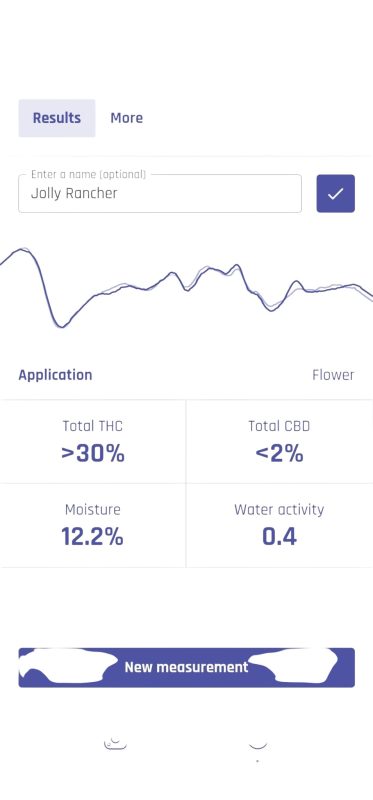Click the Application label

(55, 375)
